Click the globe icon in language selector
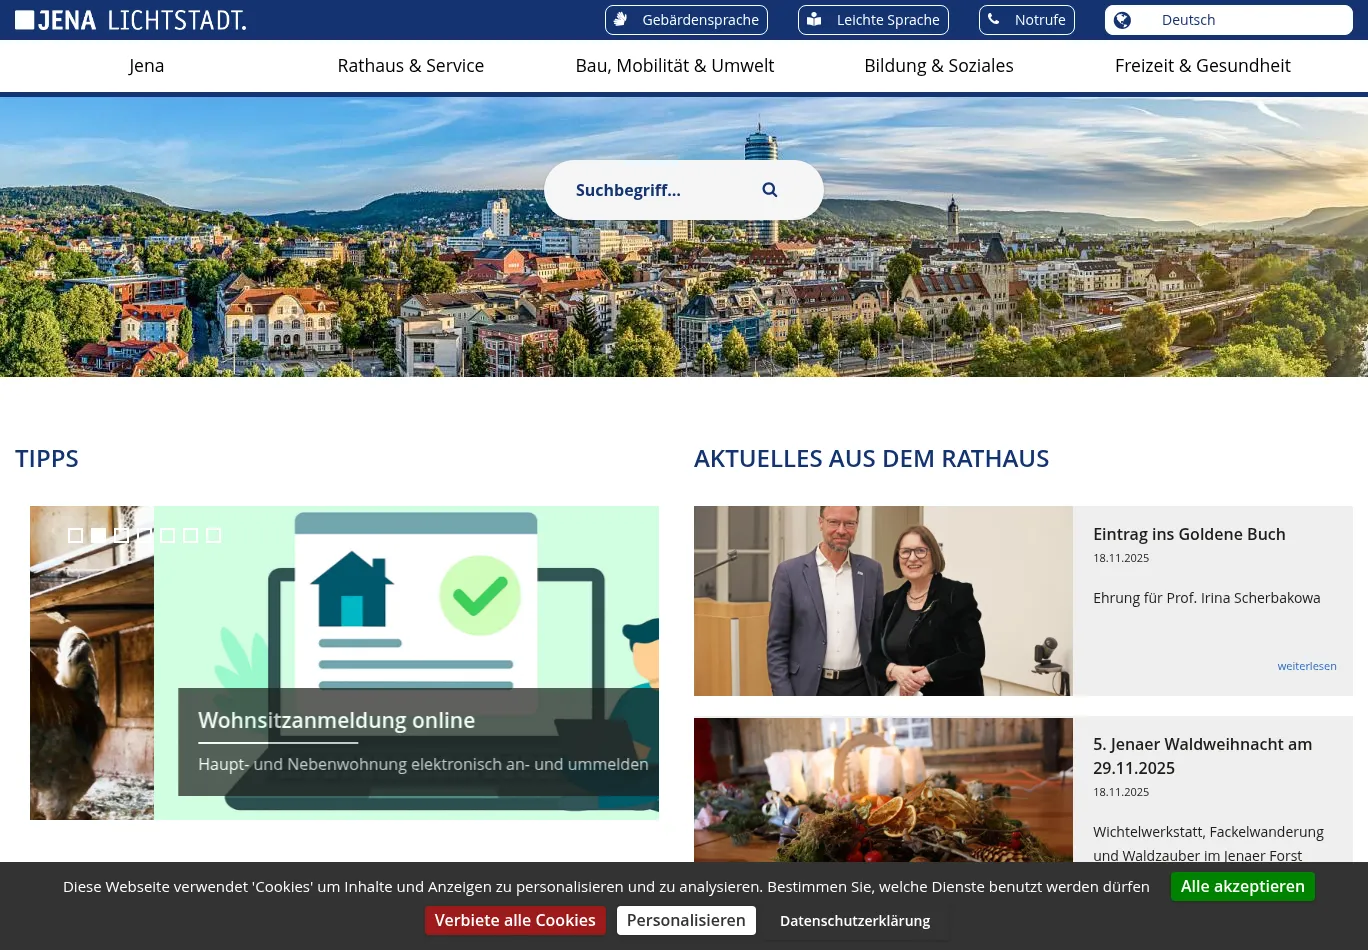This screenshot has height=950, width=1368. [1122, 20]
